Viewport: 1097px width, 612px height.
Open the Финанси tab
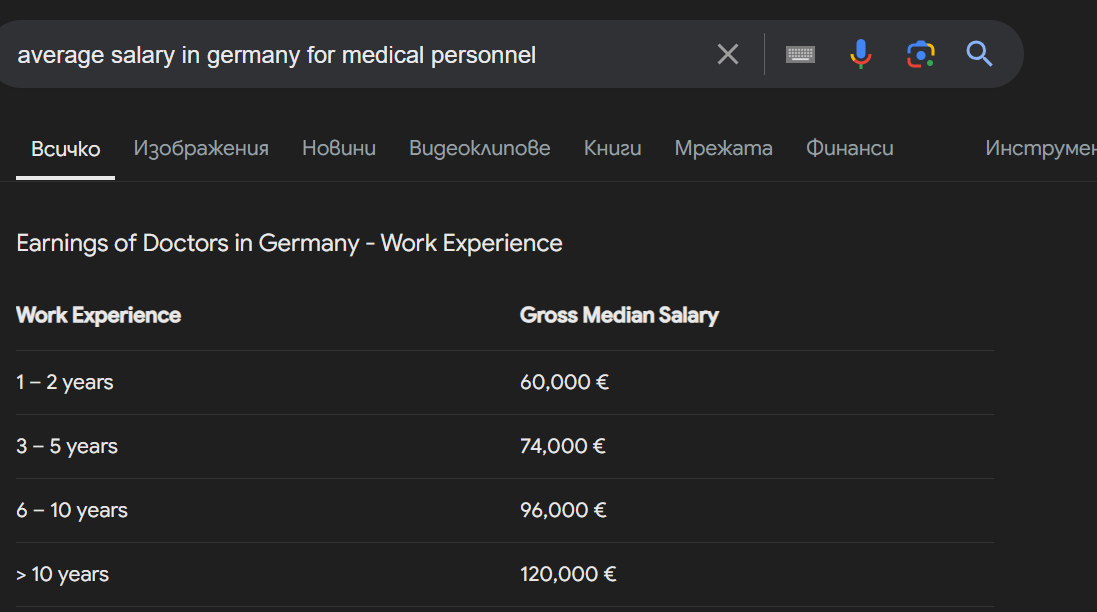click(850, 149)
